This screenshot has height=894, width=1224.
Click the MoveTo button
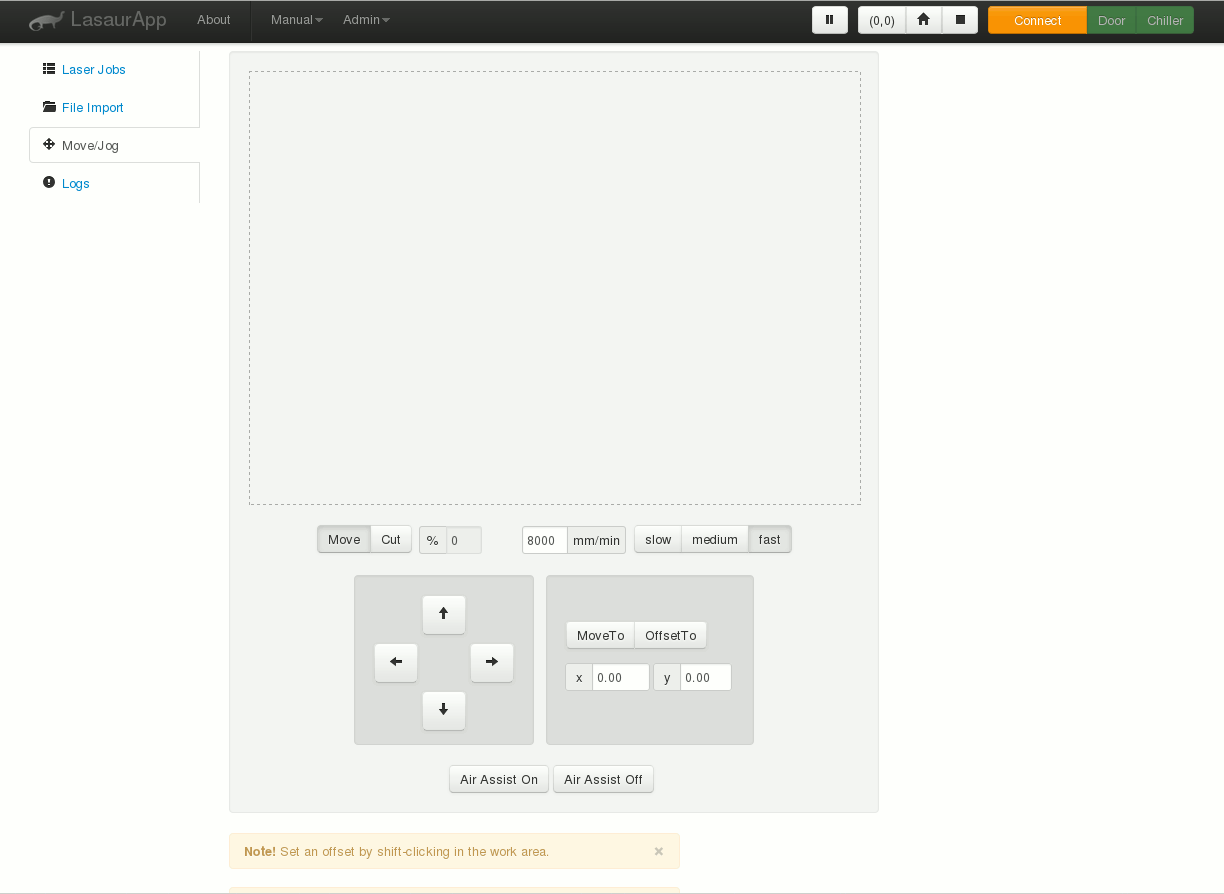[601, 636]
